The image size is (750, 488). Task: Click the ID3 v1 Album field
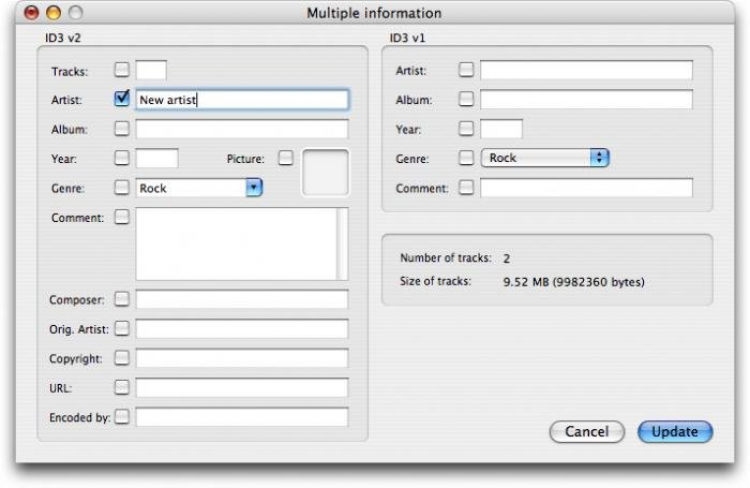tap(586, 100)
